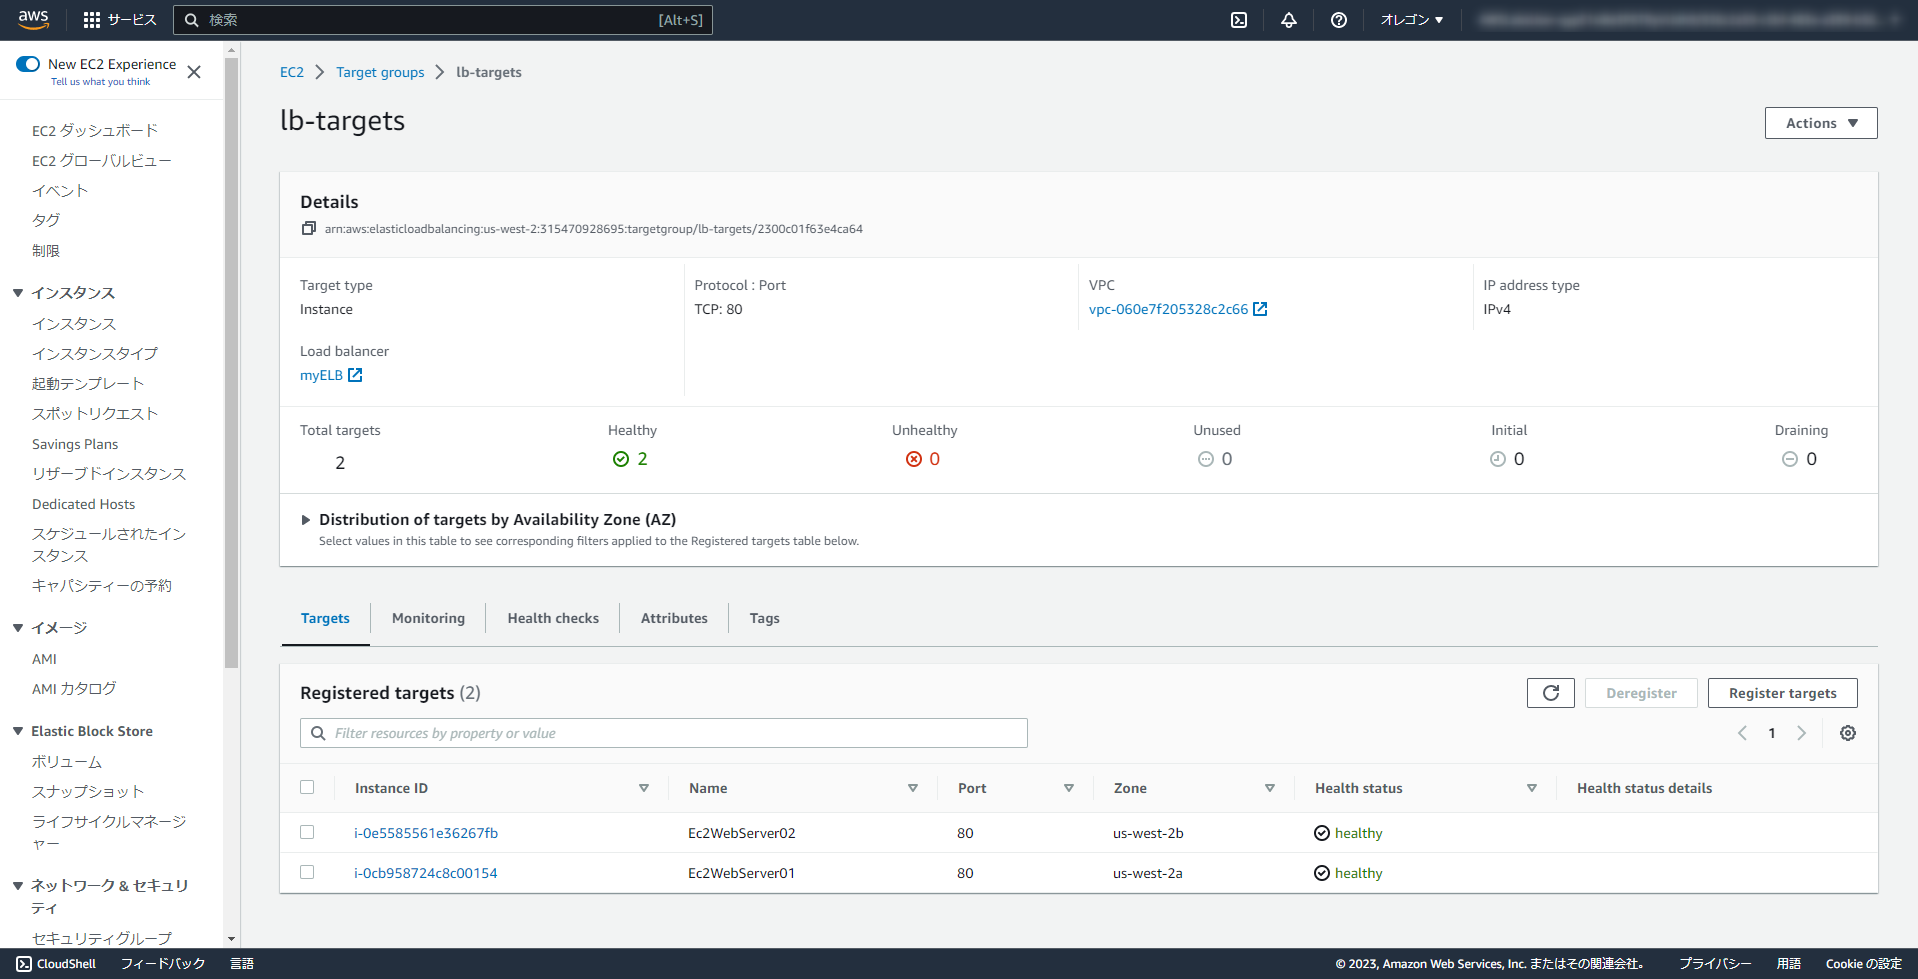Select the Ec2WebServer01 row checkbox
1918x979 pixels.
[x=307, y=871]
